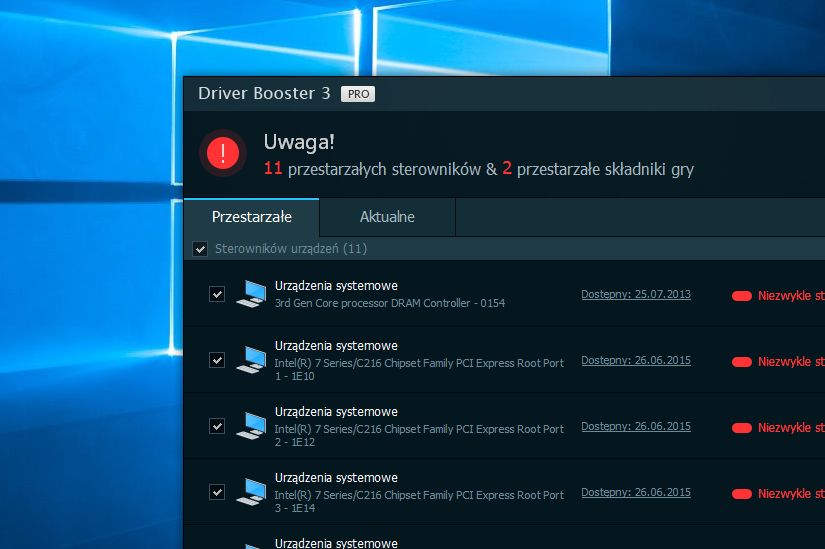Screen dimensions: 825x549
Task: Click the 'przestarzałe składniki gry' text
Action: (605, 169)
